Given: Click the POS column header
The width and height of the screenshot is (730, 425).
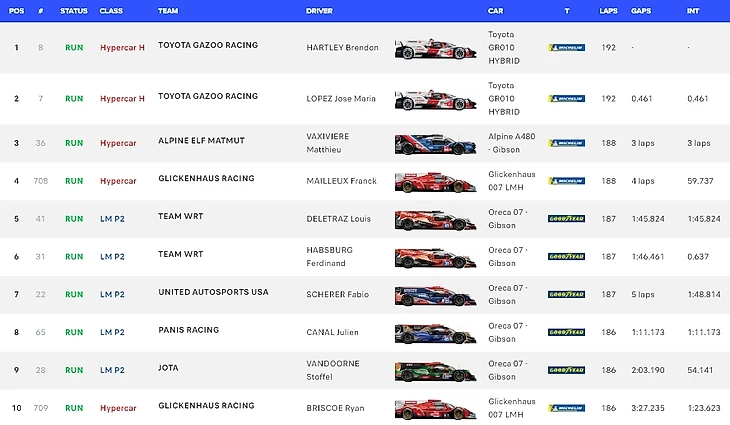Looking at the screenshot, I should (x=16, y=11).
